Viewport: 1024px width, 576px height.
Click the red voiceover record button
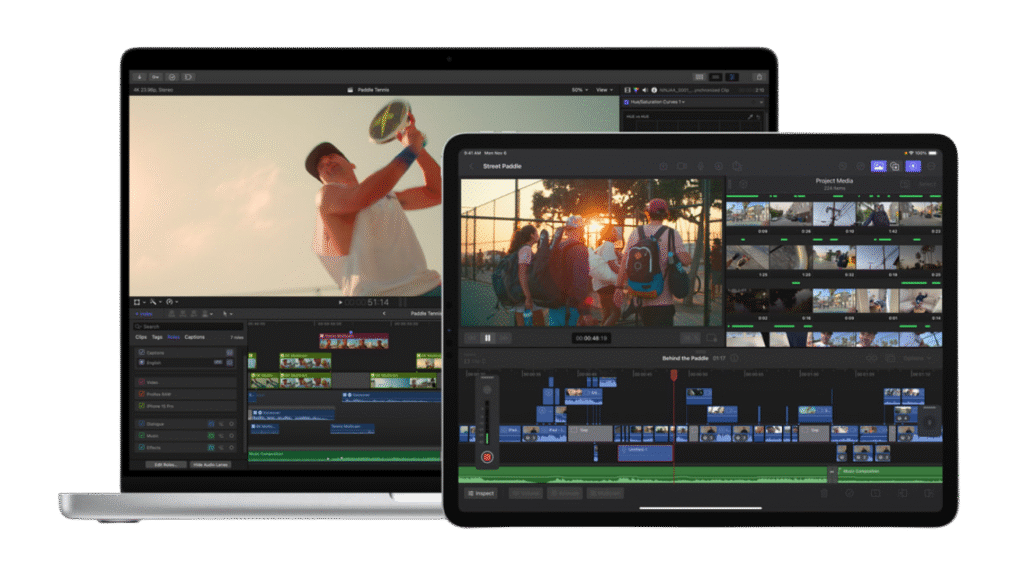pos(487,456)
